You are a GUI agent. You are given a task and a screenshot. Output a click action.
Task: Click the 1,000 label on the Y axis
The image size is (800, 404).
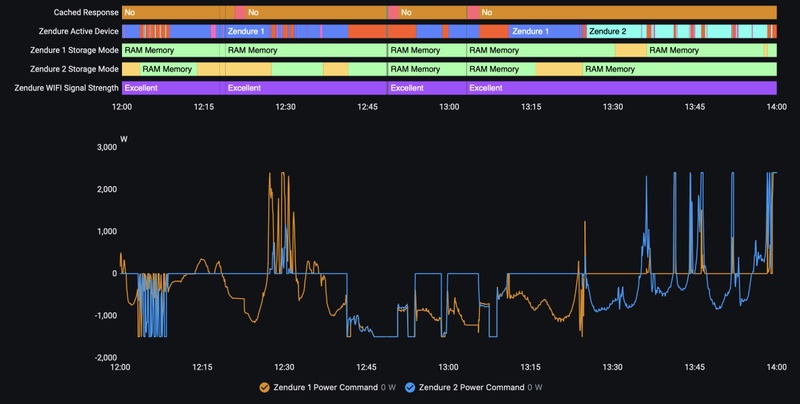point(107,231)
